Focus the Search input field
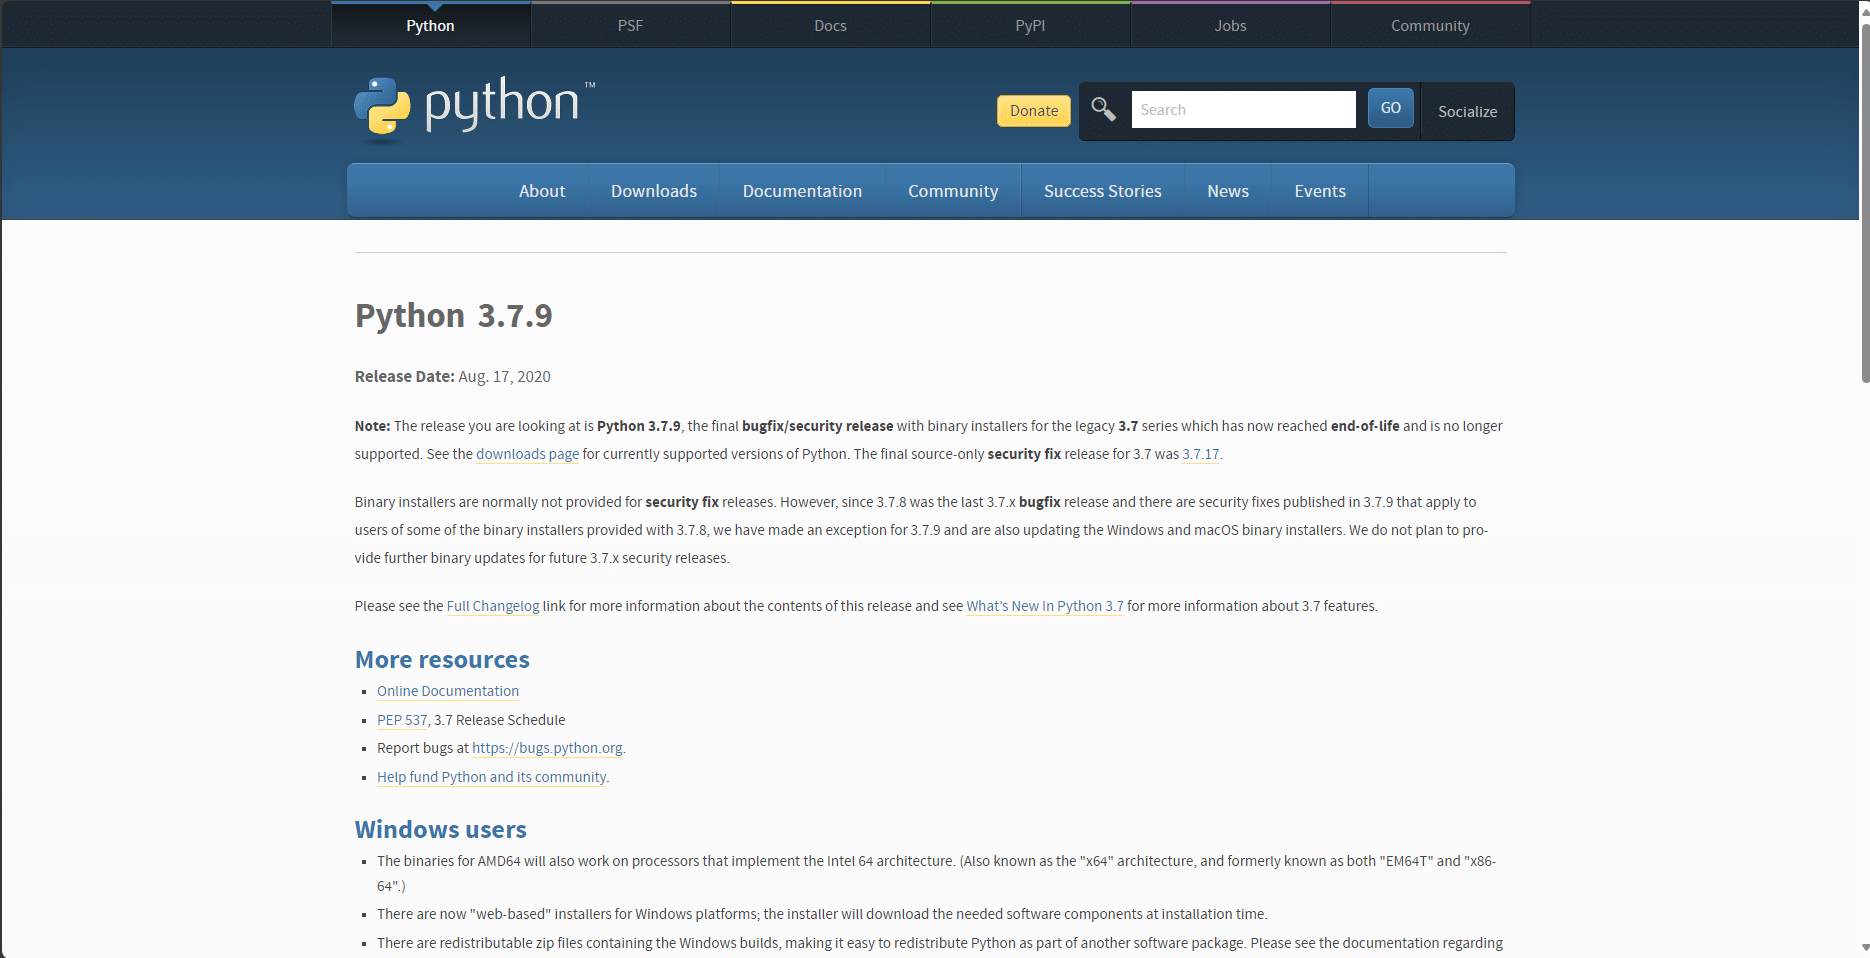The height and width of the screenshot is (958, 1870). click(1243, 109)
